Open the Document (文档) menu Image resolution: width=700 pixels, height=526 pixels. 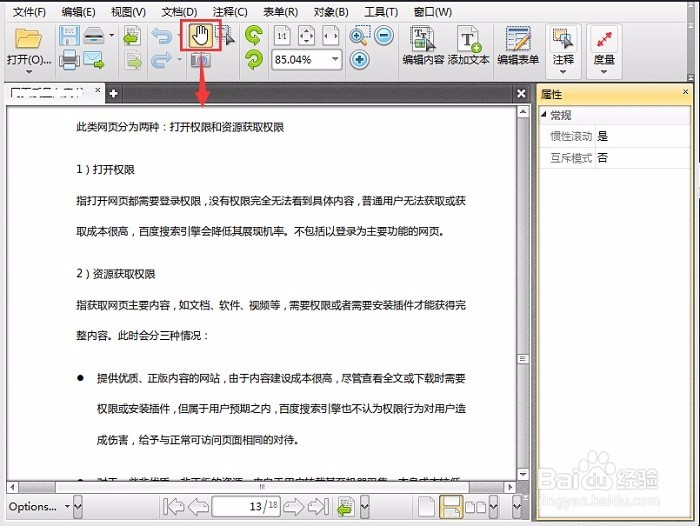pos(179,12)
